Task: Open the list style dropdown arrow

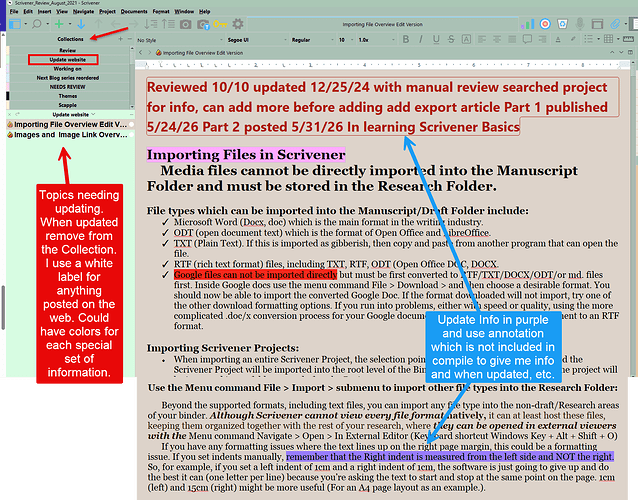Action: pyautogui.click(x=599, y=39)
